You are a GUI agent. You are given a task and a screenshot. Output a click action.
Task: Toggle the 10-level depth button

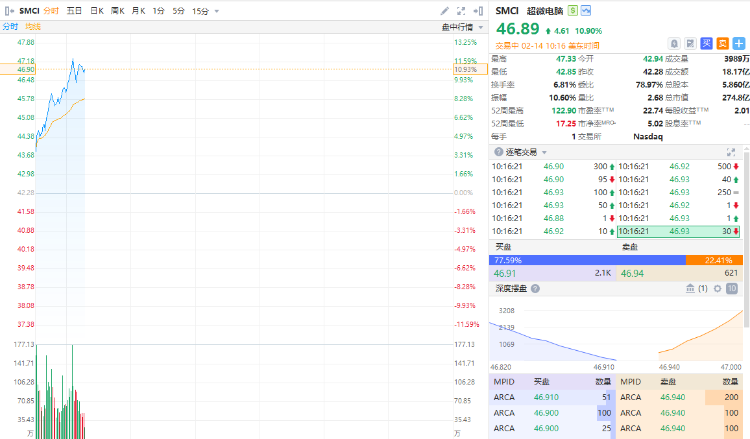[732, 288]
